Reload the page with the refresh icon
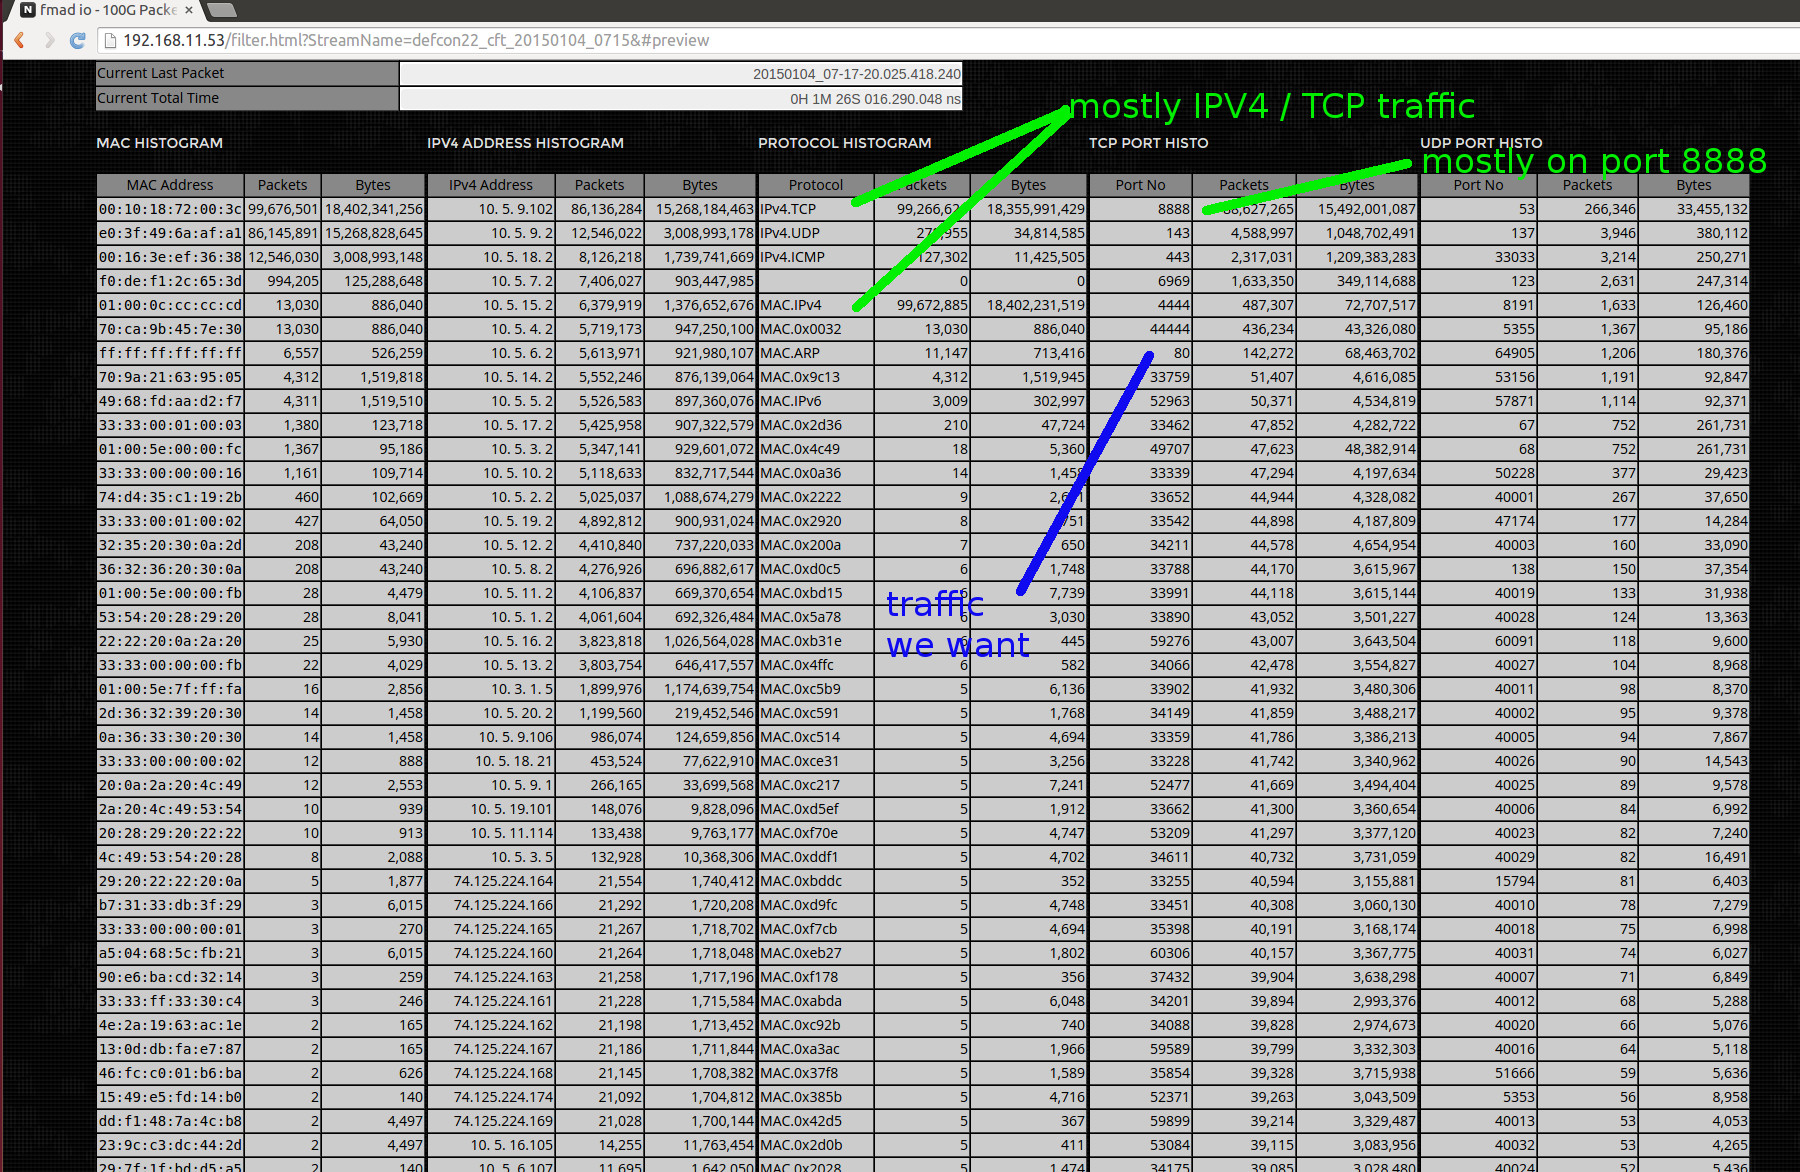Screen dimensions: 1800x1172 pos(78,40)
